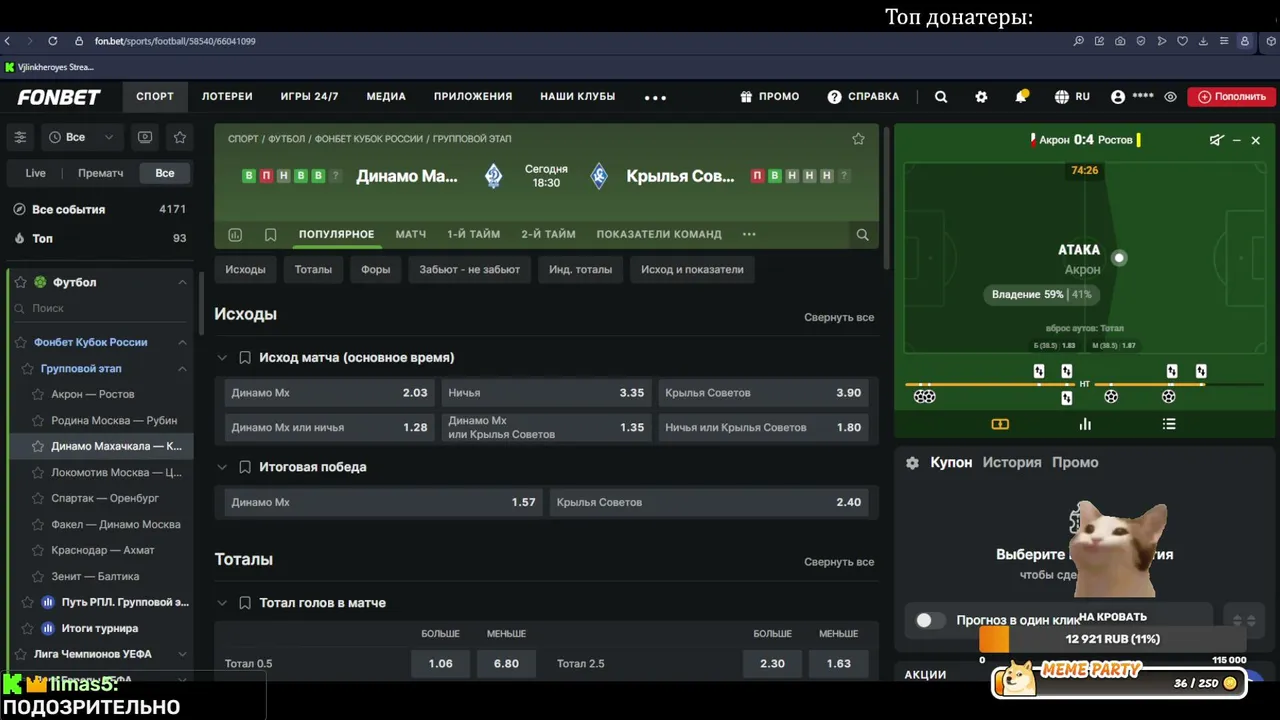Reload the page in browser toolbar
1280x720 pixels.
(x=52, y=41)
